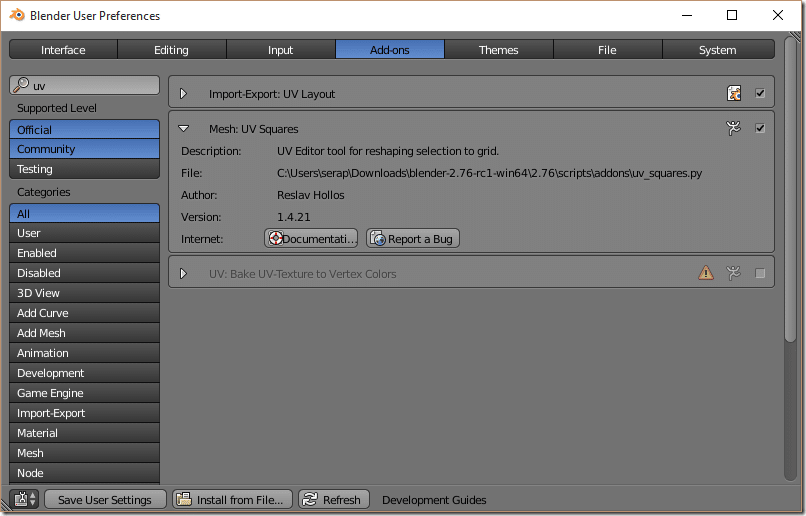Minimize the Blender User Preferences window

pos(687,15)
